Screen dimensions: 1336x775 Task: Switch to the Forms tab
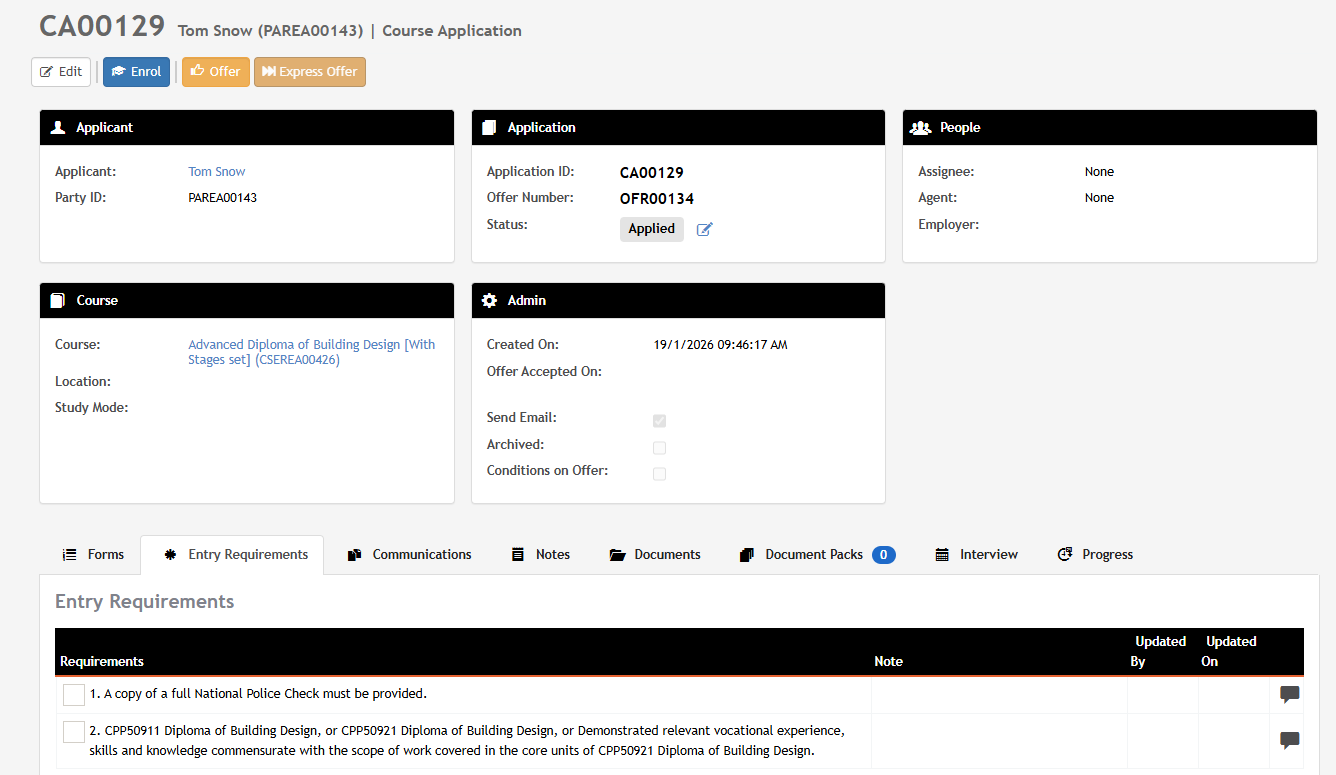(93, 554)
